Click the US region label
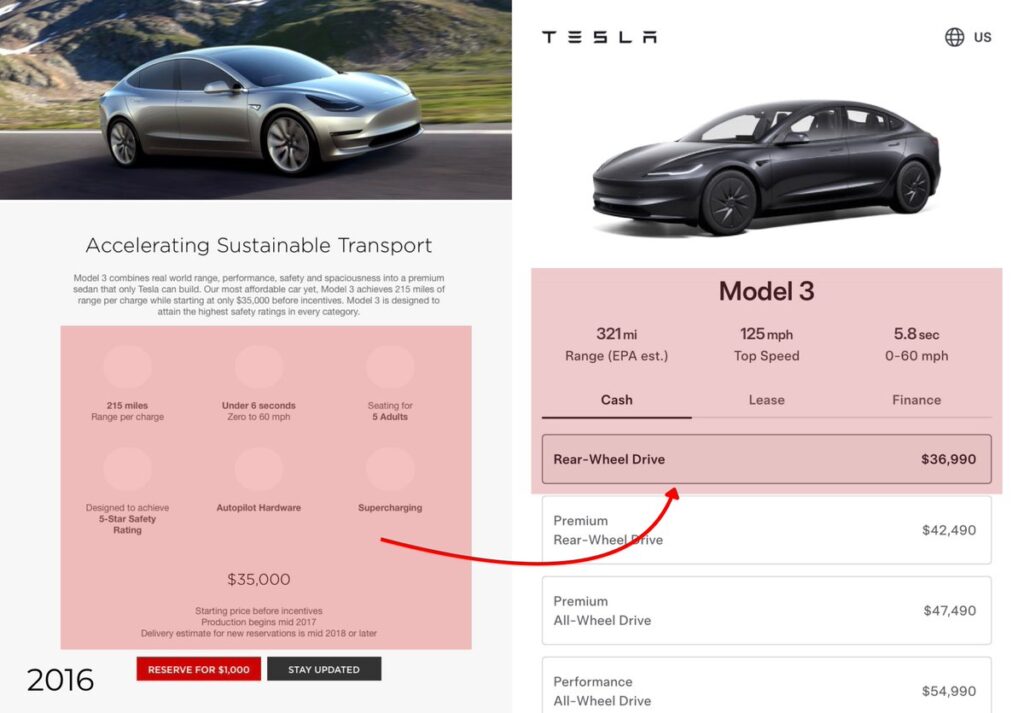The image size is (1024, 713). pos(983,37)
